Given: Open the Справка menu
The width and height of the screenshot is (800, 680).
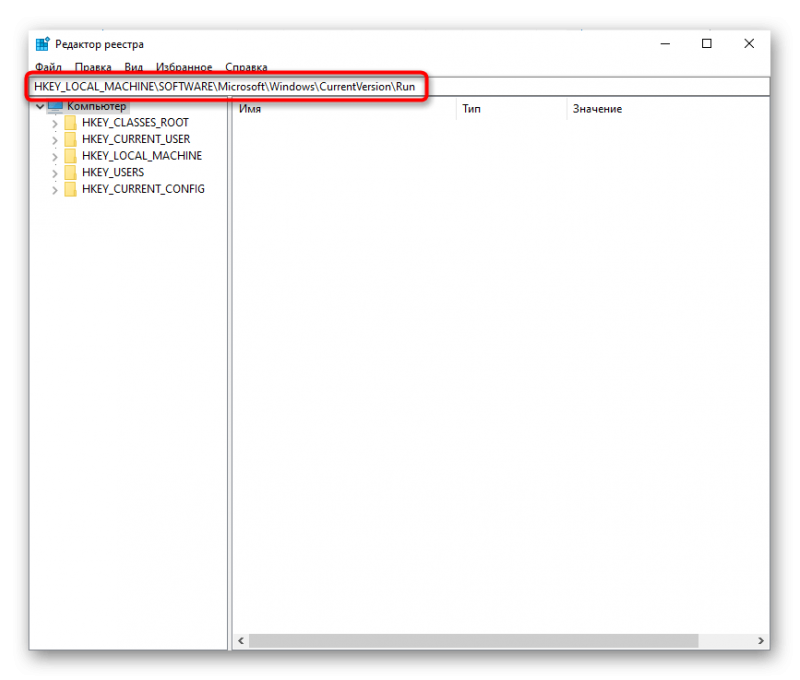Looking at the screenshot, I should [246, 67].
